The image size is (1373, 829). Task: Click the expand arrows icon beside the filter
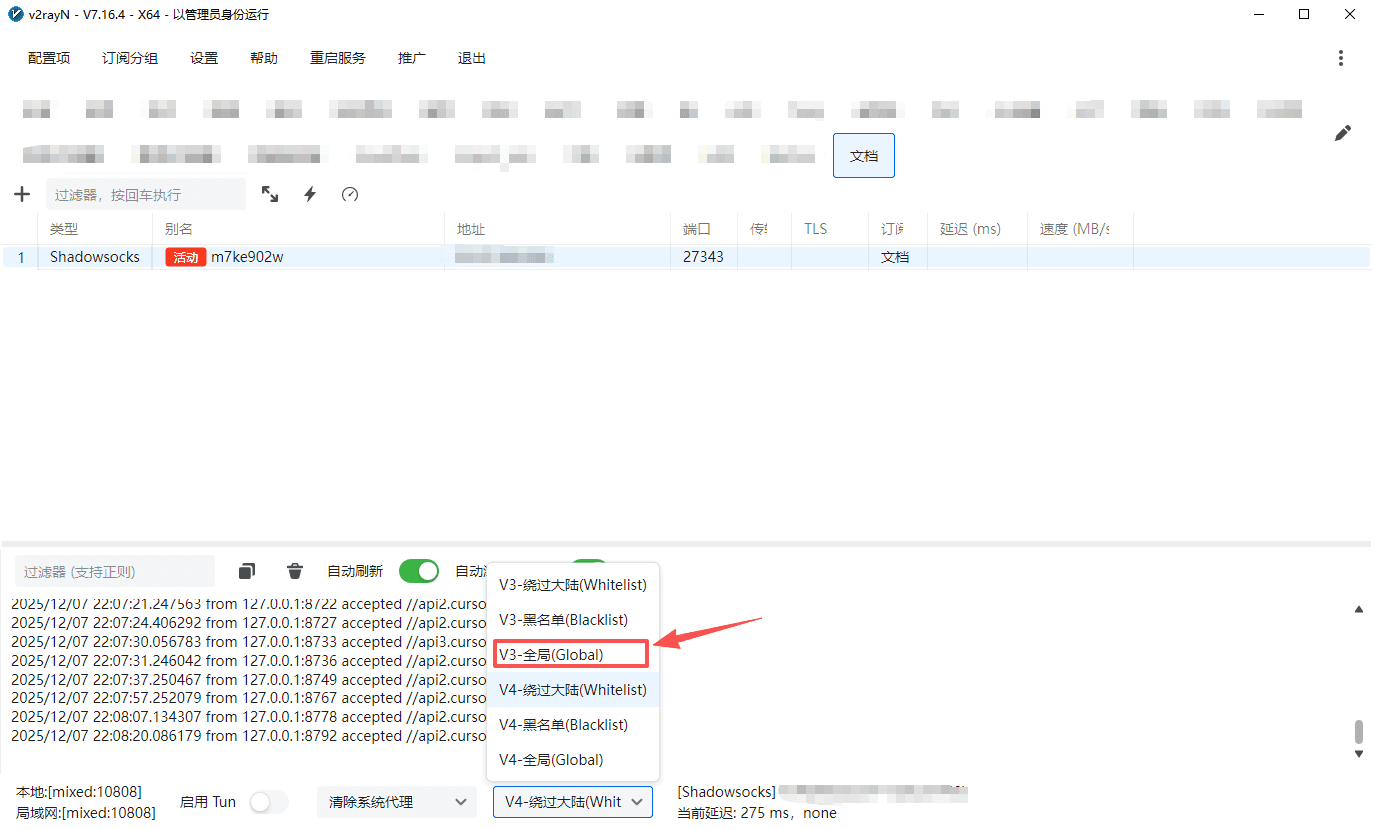click(270, 194)
